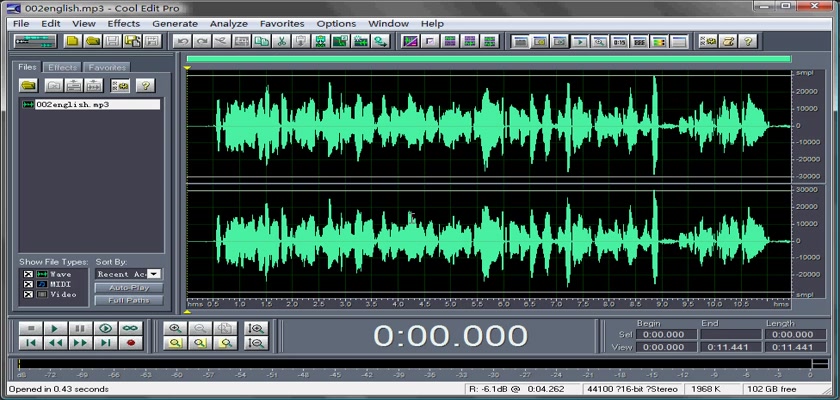Click Zoom to Selection magnifier icon
840x400 pixels.
[200, 343]
